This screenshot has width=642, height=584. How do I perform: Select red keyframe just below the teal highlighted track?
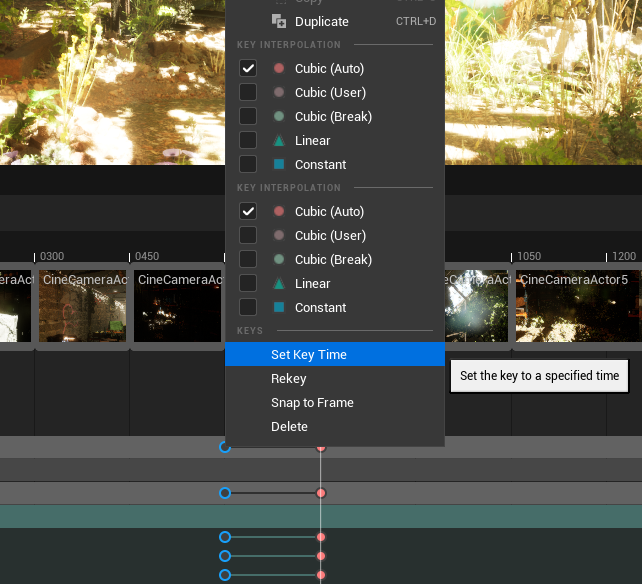321,536
